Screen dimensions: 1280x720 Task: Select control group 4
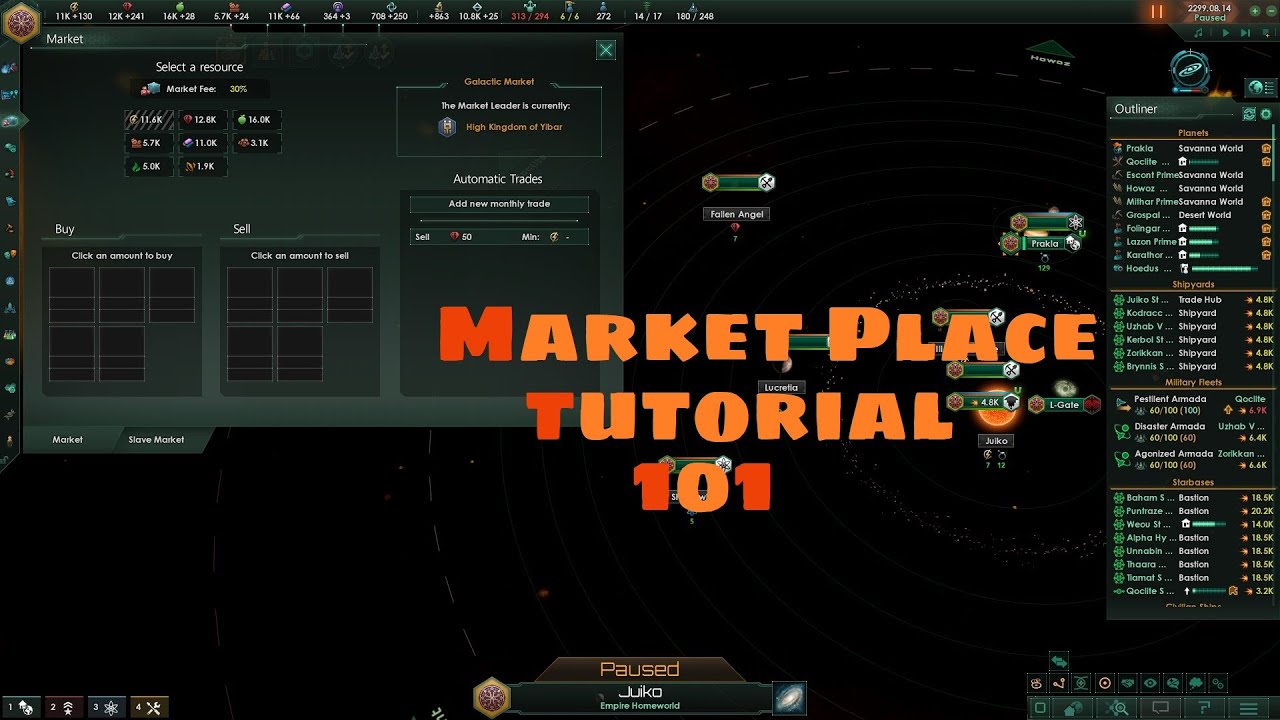coord(149,707)
